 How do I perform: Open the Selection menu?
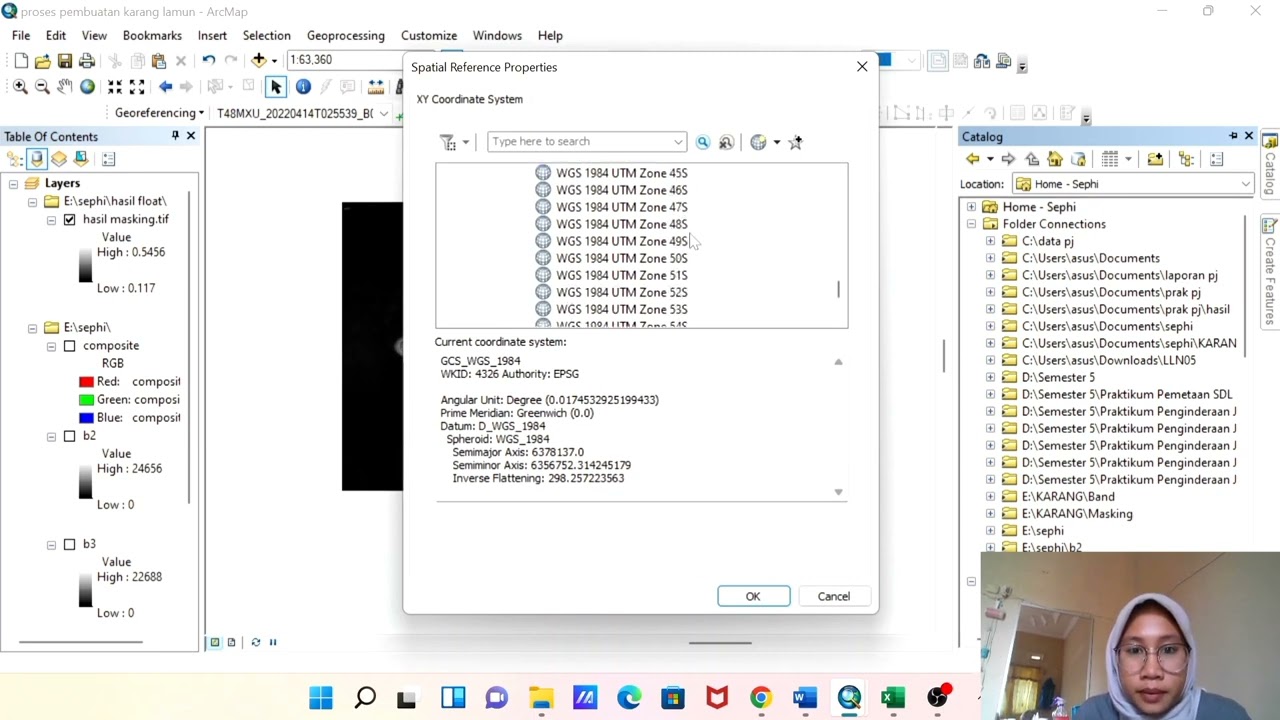[x=266, y=35]
